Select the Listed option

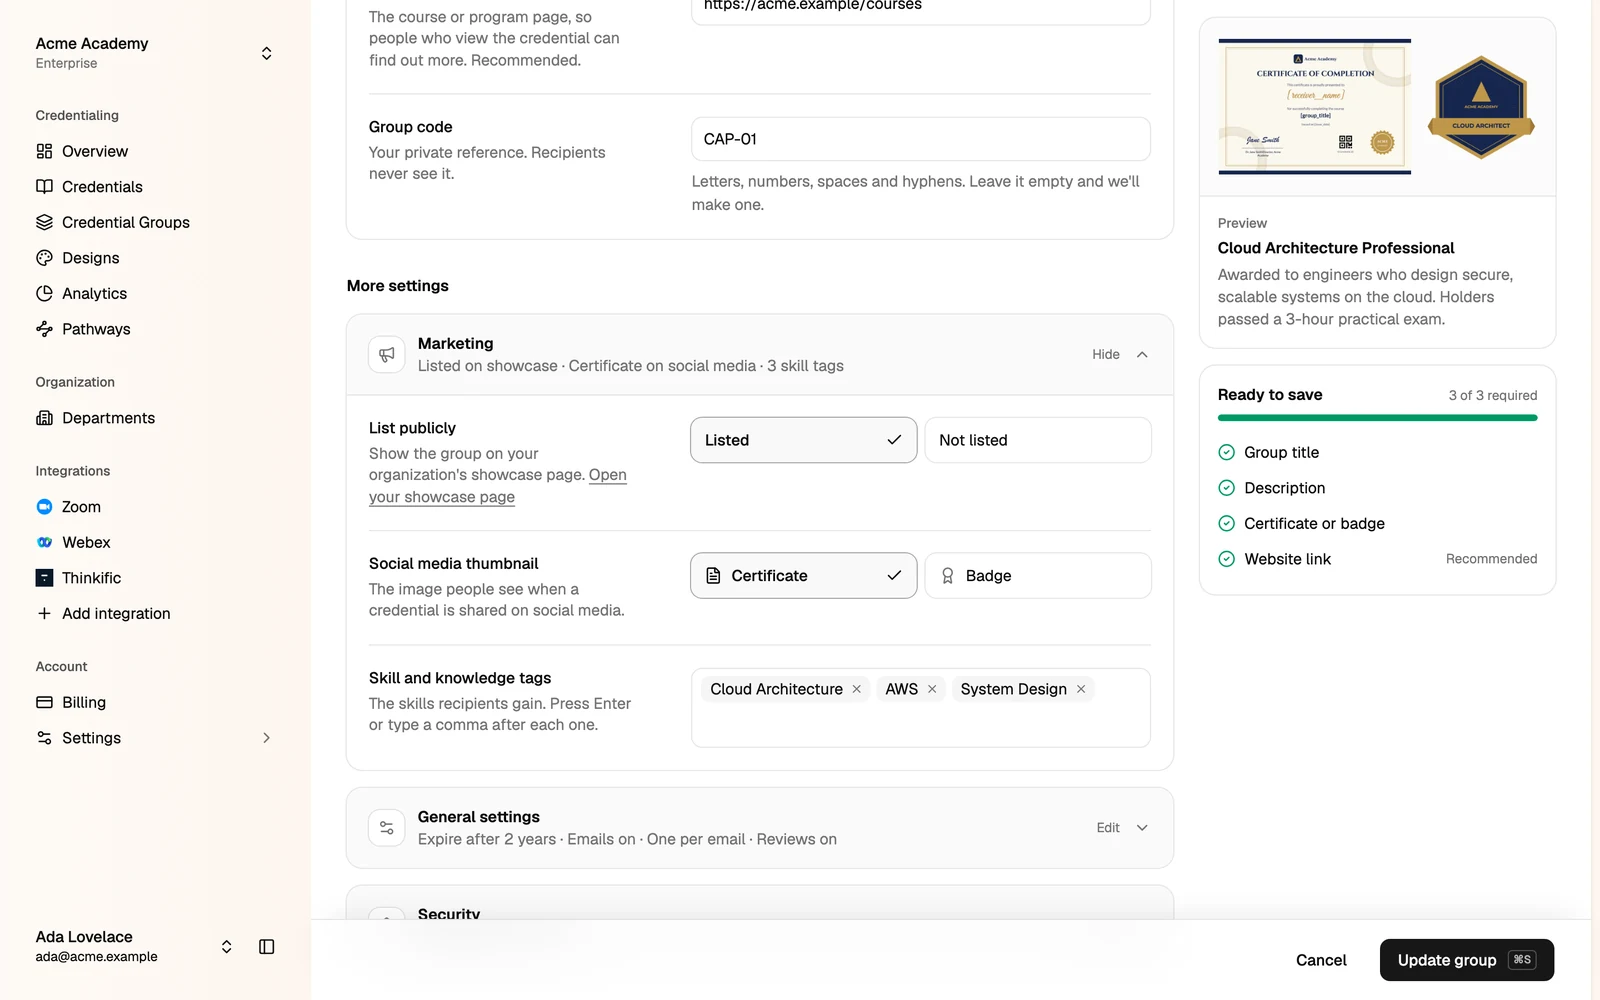(x=804, y=440)
